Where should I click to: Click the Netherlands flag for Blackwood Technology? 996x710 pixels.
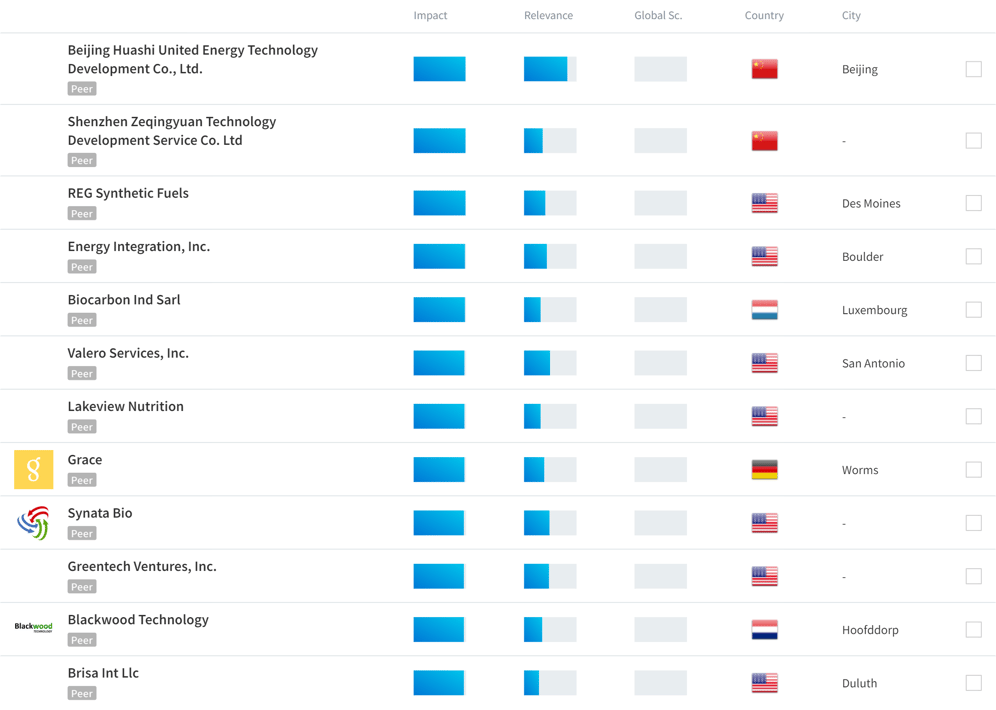(764, 630)
